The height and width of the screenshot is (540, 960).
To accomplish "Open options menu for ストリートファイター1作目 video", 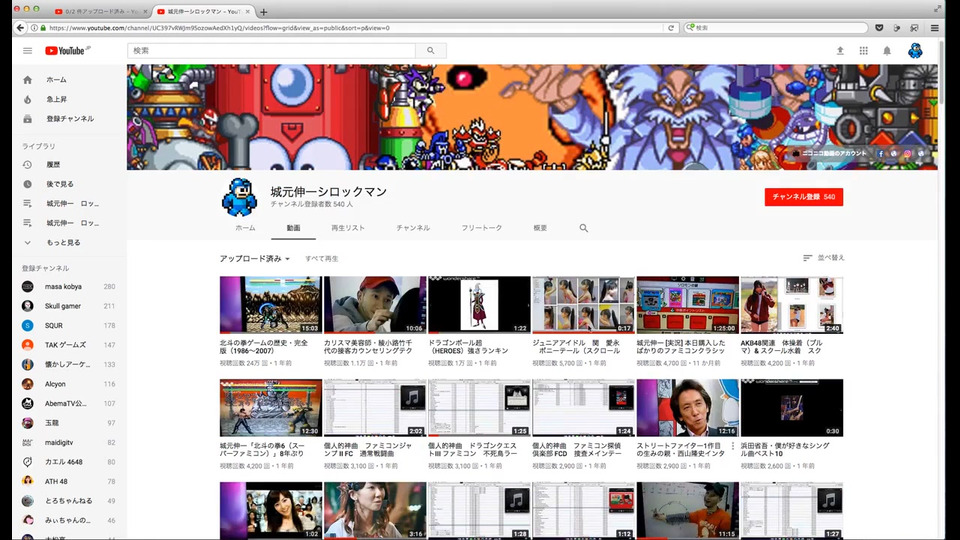I will (x=733, y=446).
